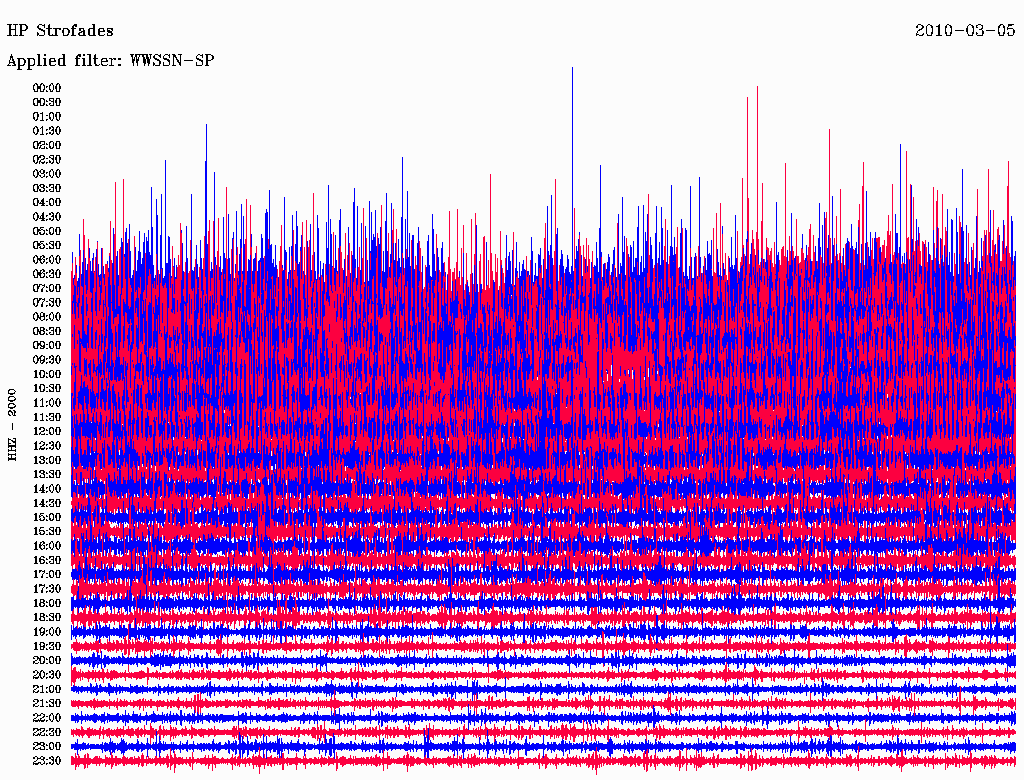The width and height of the screenshot is (1024, 780).
Task: Select the 15:00 time label
Action: point(47,517)
